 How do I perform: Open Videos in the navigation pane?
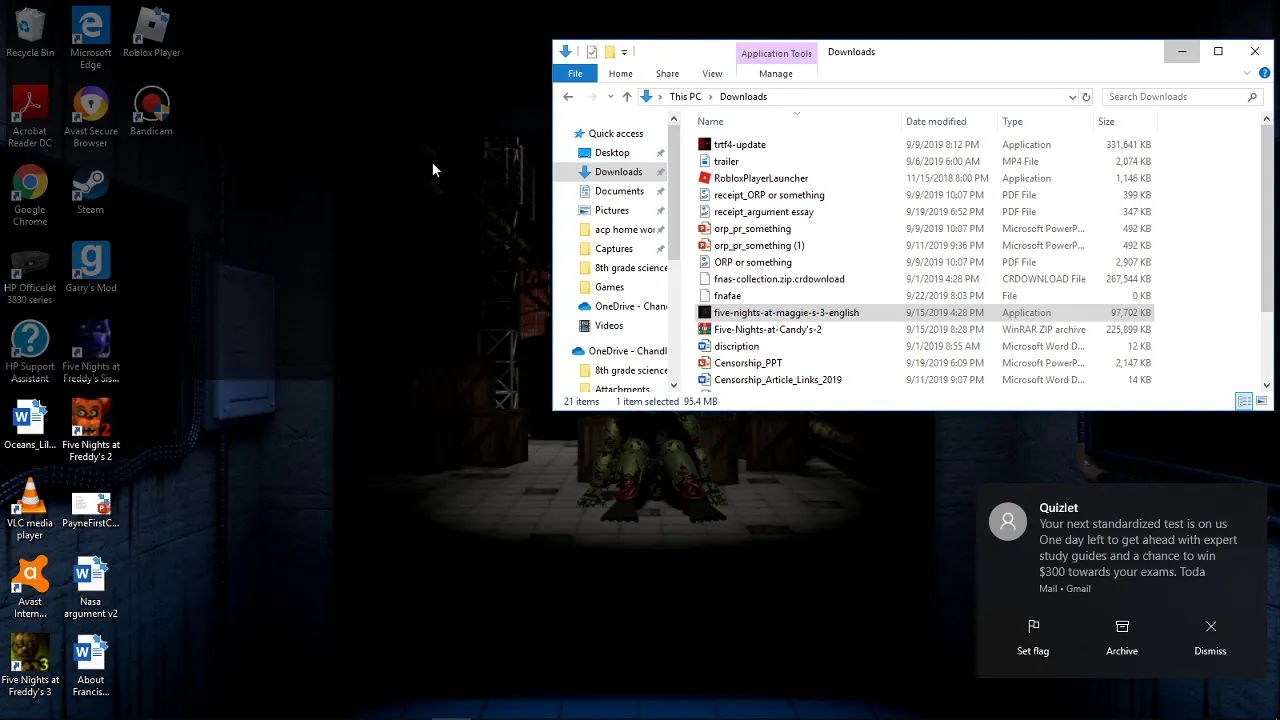tap(608, 326)
